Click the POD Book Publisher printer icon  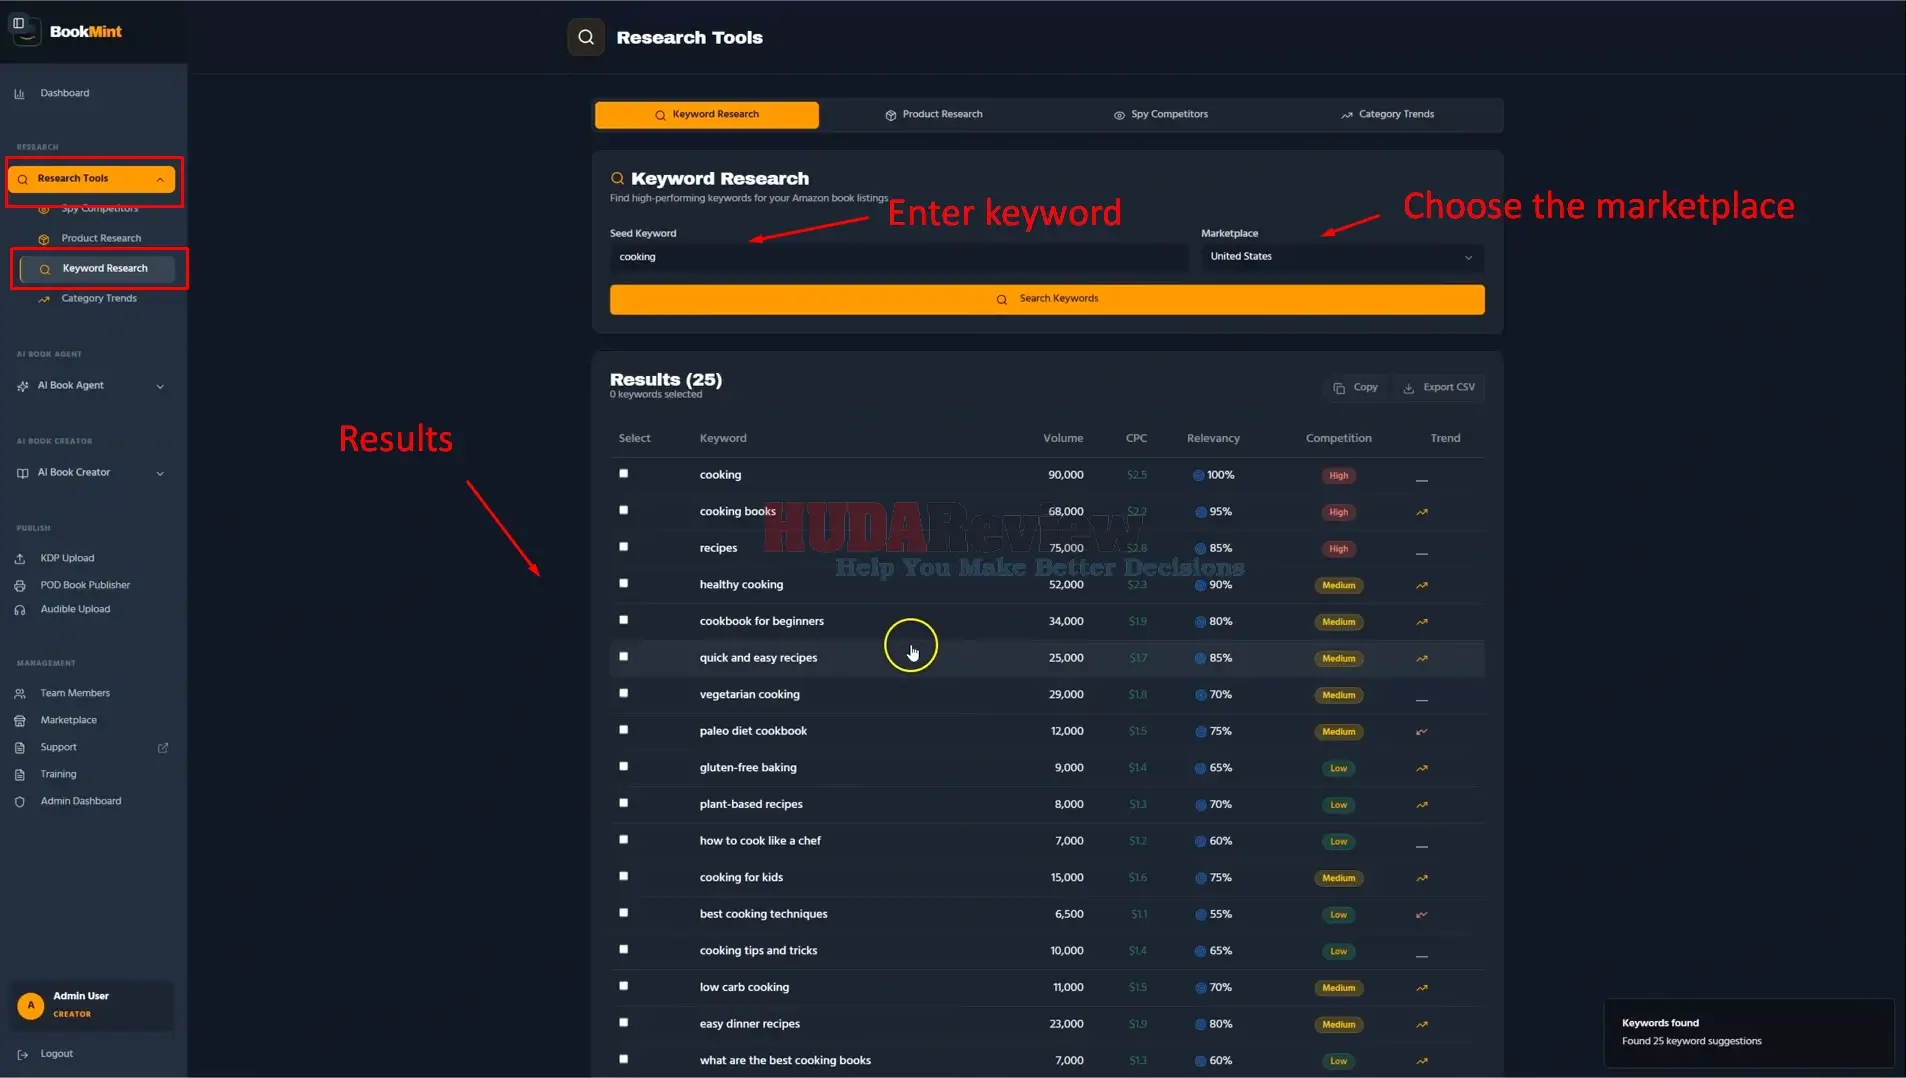20,586
